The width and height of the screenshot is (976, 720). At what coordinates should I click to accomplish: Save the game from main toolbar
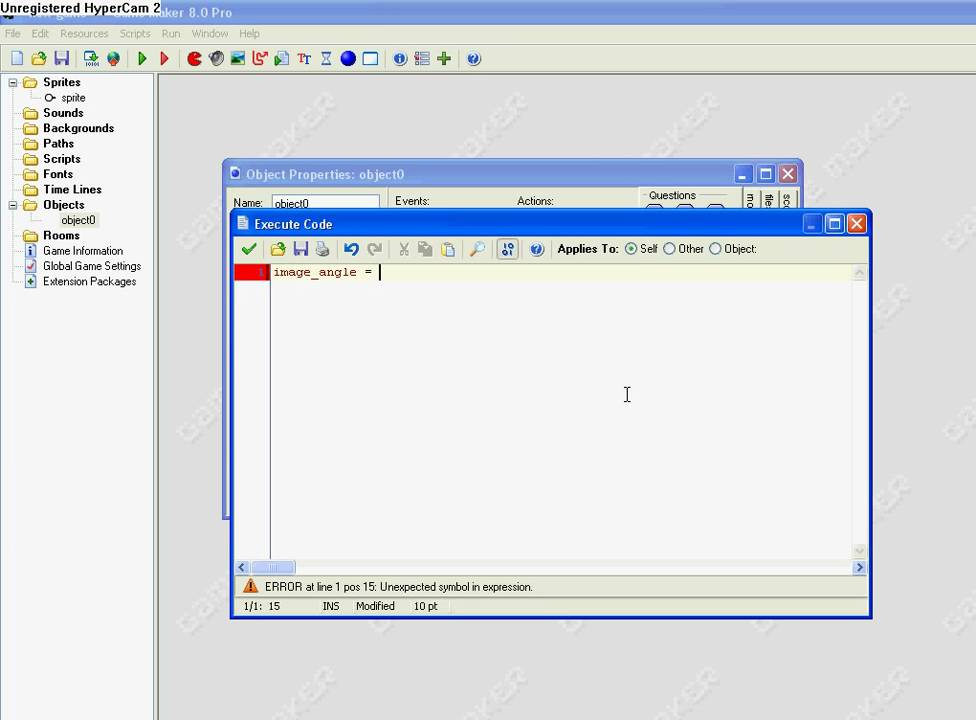[x=61, y=58]
